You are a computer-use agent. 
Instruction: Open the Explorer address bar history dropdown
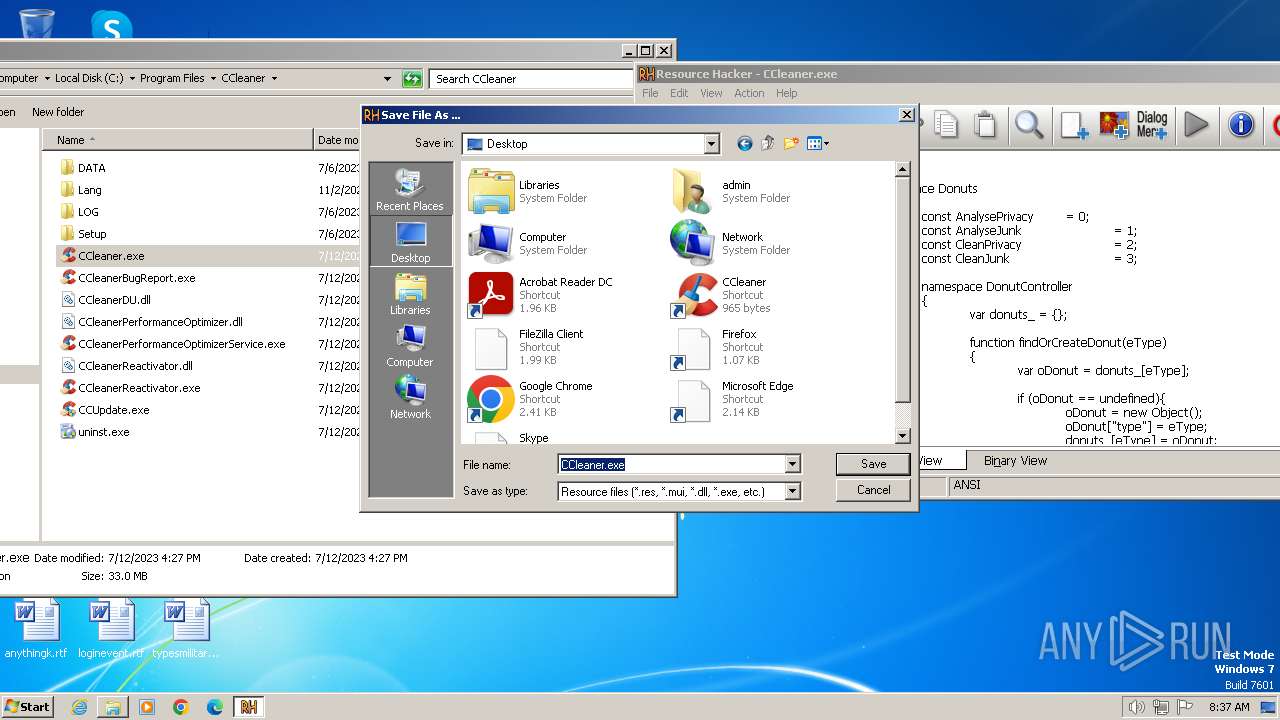387,78
